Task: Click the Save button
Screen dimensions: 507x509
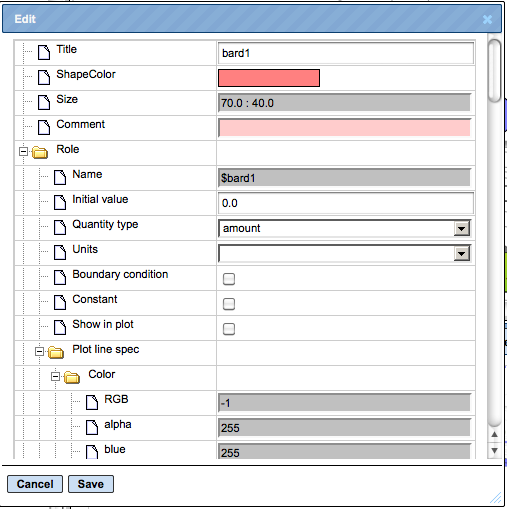Action: [91, 484]
